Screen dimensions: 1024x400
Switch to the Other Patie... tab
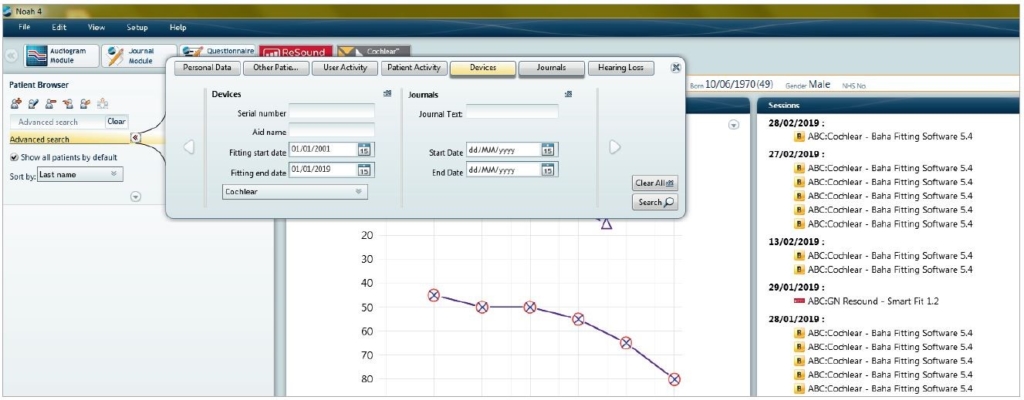276,68
